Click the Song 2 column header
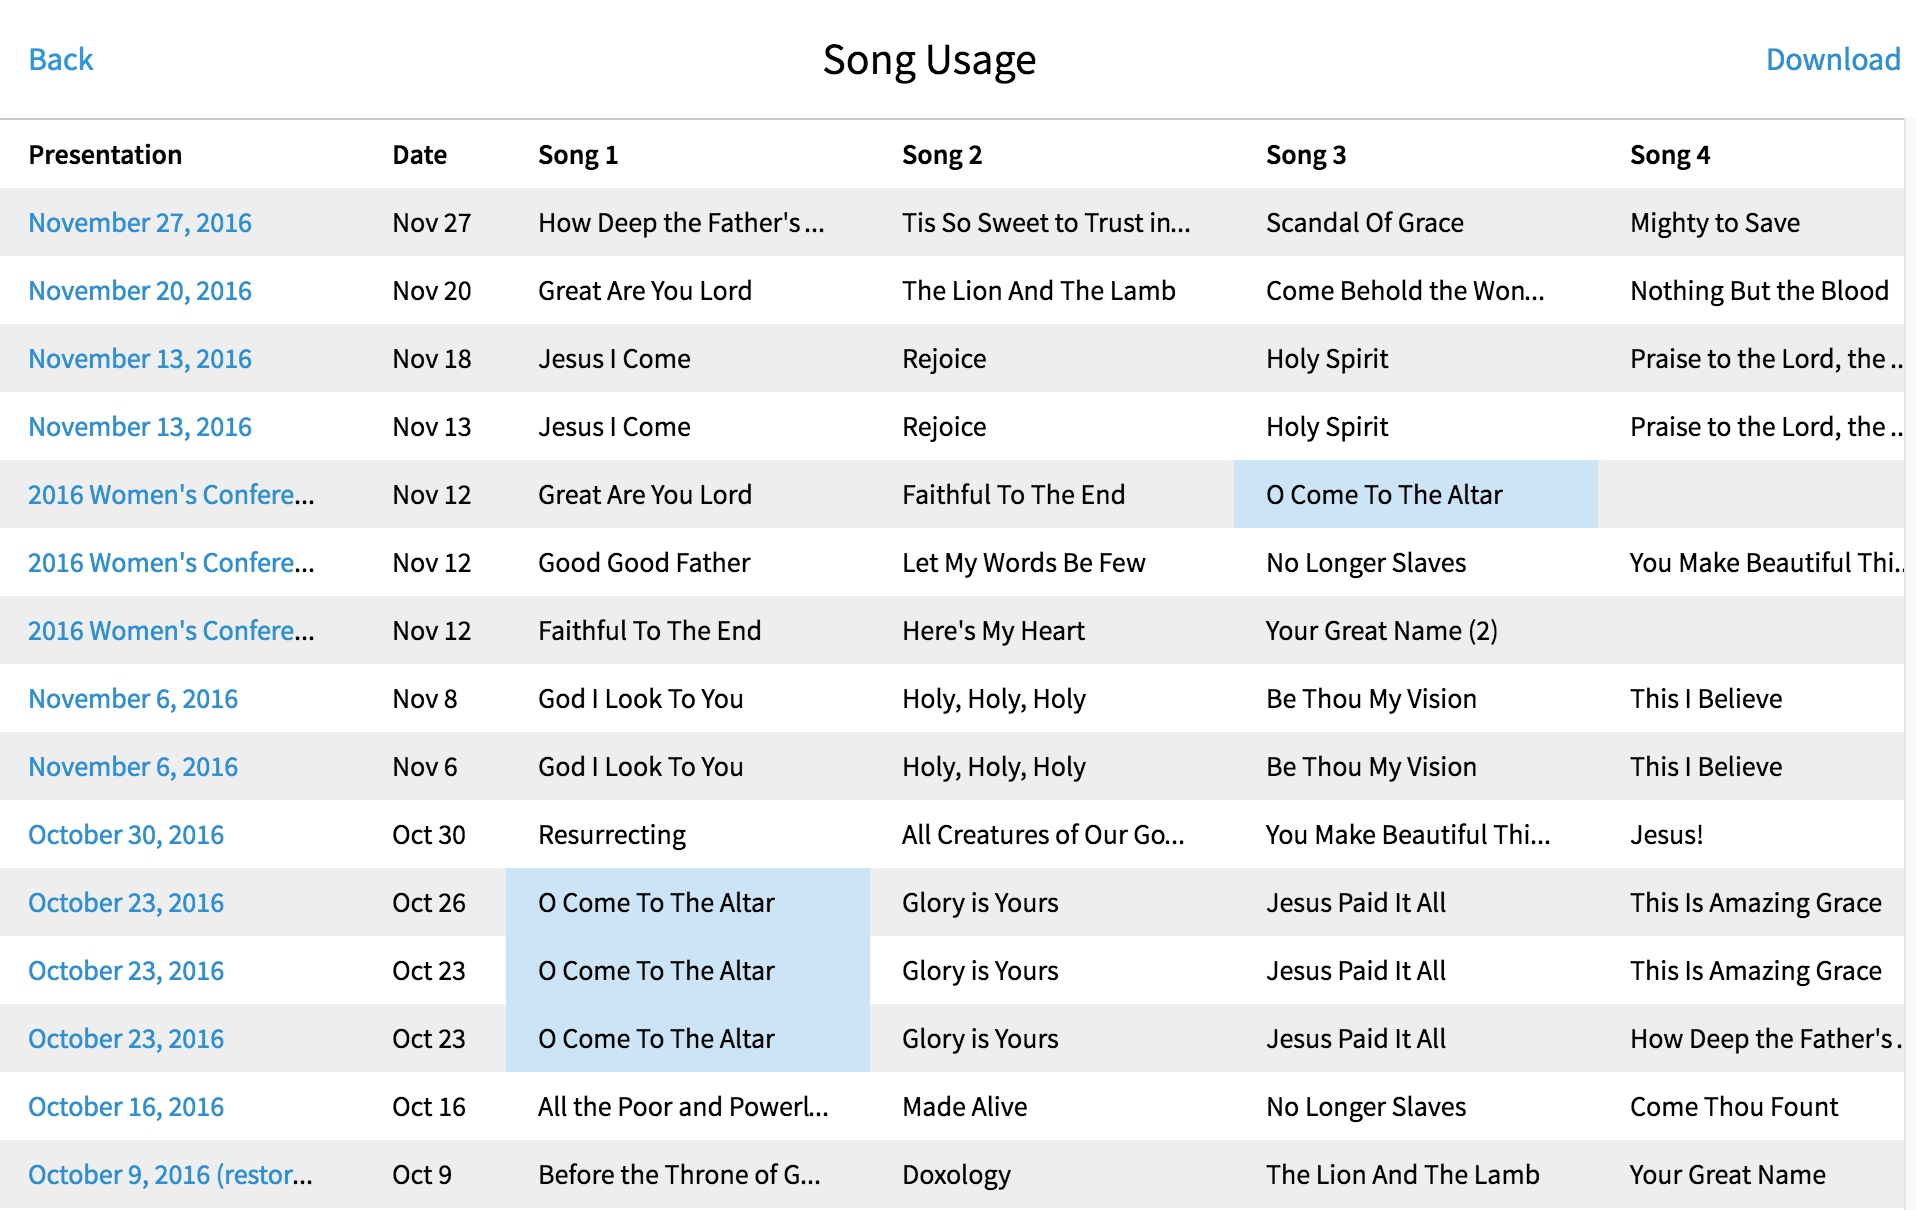This screenshot has height=1210, width=1916. coord(942,155)
